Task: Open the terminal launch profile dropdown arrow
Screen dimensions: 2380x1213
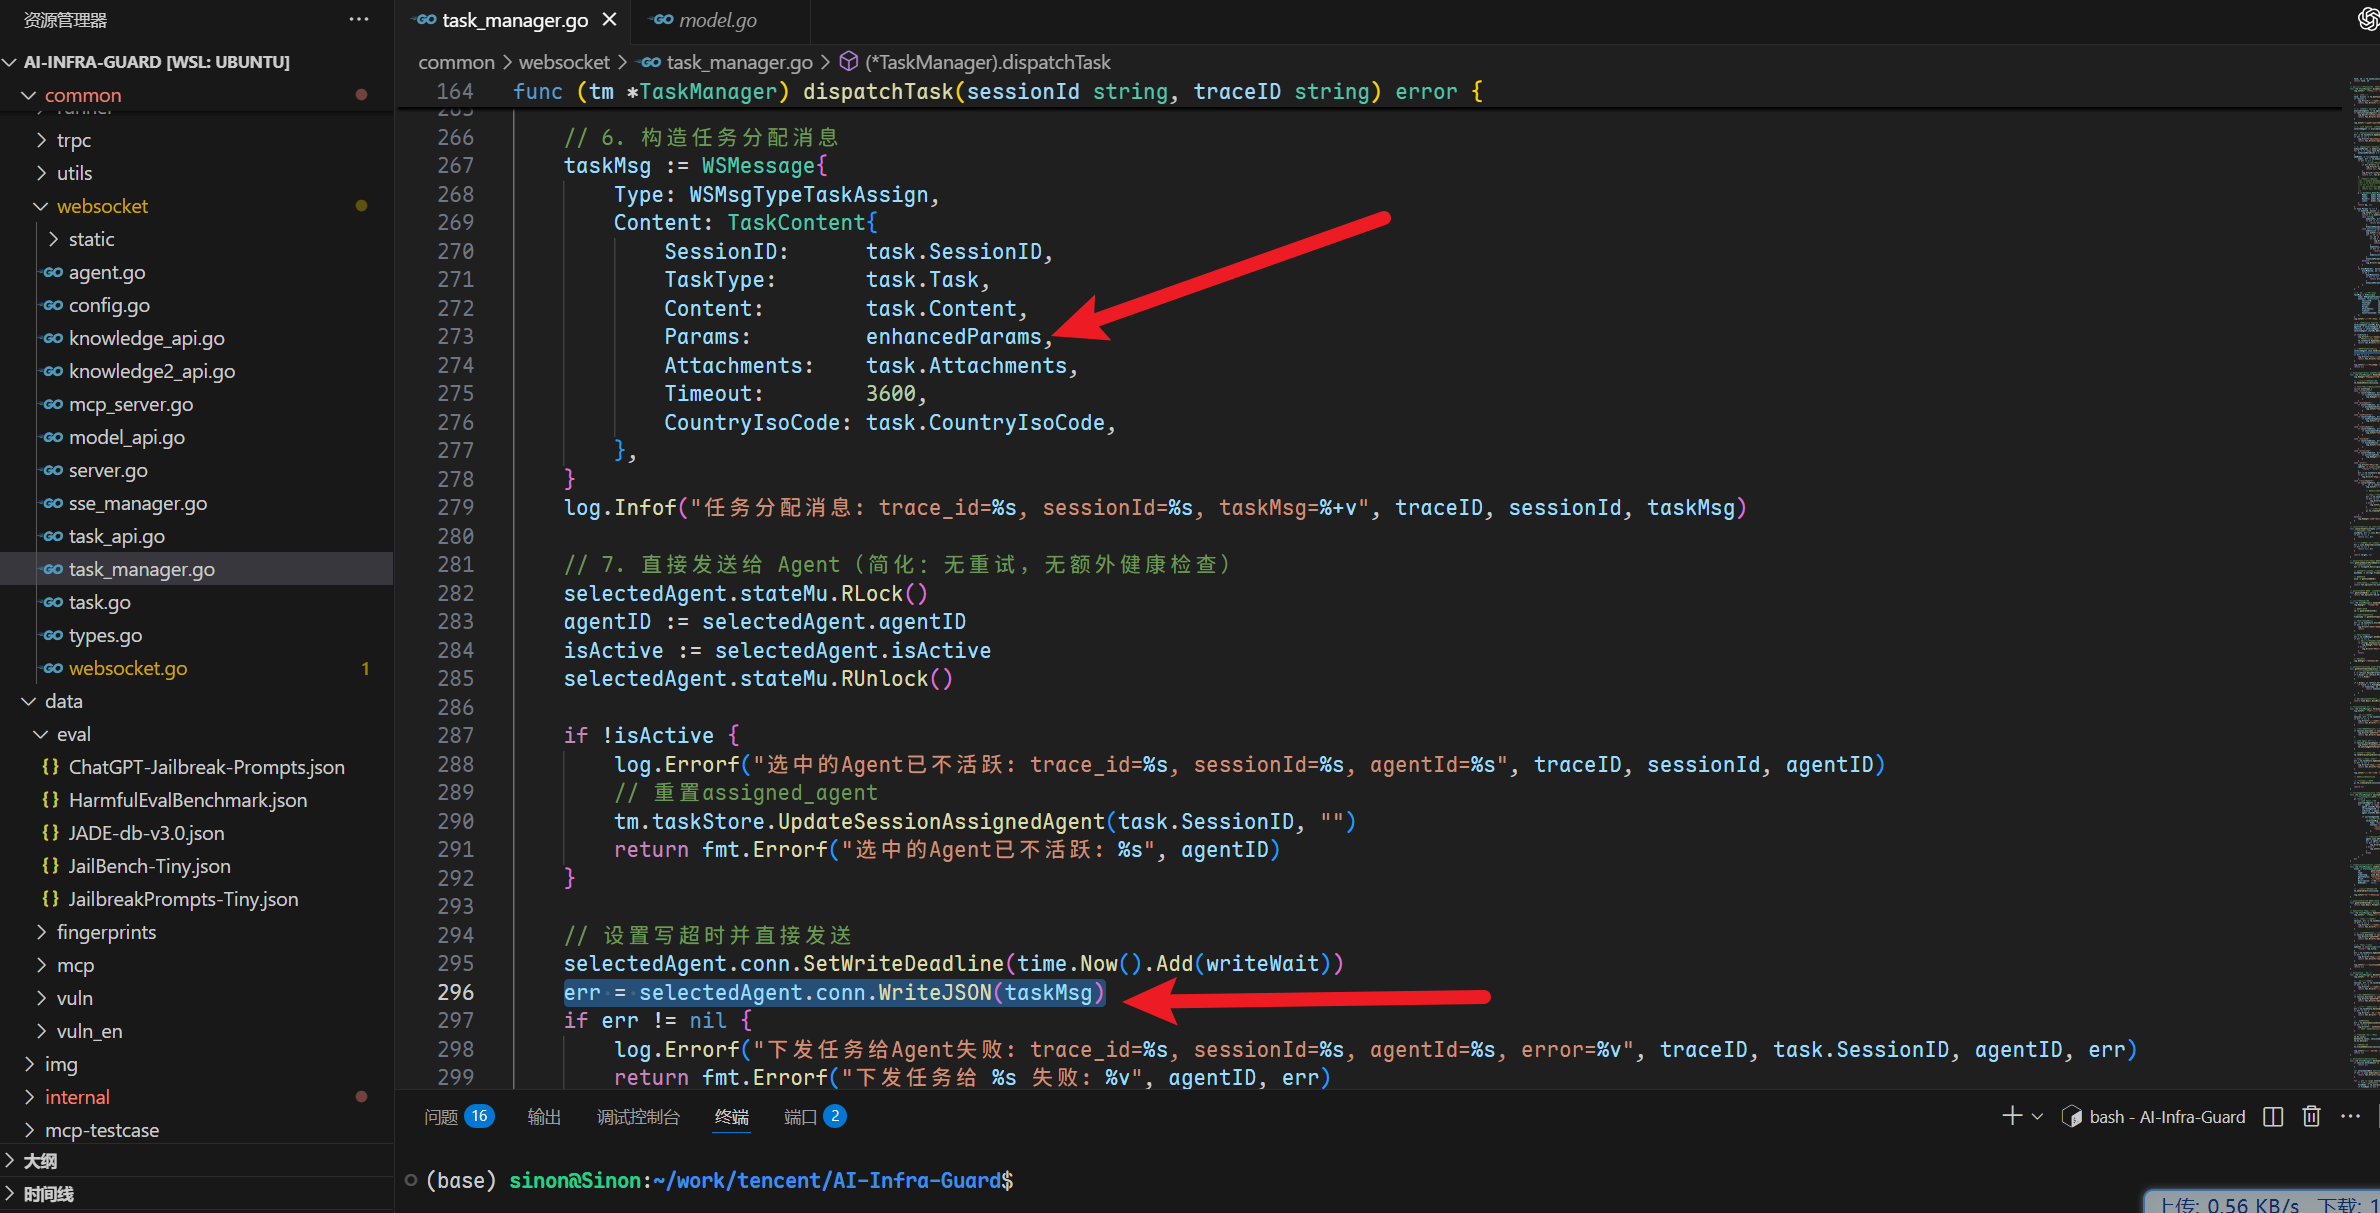Action: (x=2037, y=1116)
